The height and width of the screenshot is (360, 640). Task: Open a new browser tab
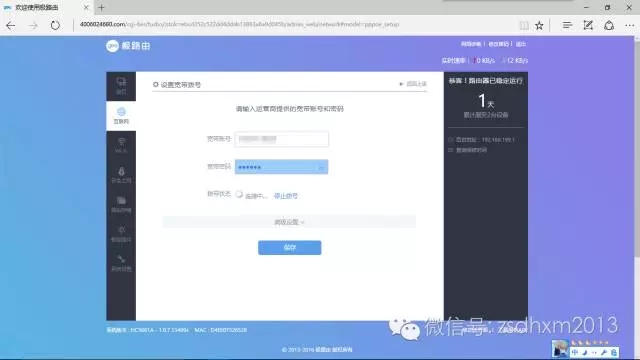[101, 7]
